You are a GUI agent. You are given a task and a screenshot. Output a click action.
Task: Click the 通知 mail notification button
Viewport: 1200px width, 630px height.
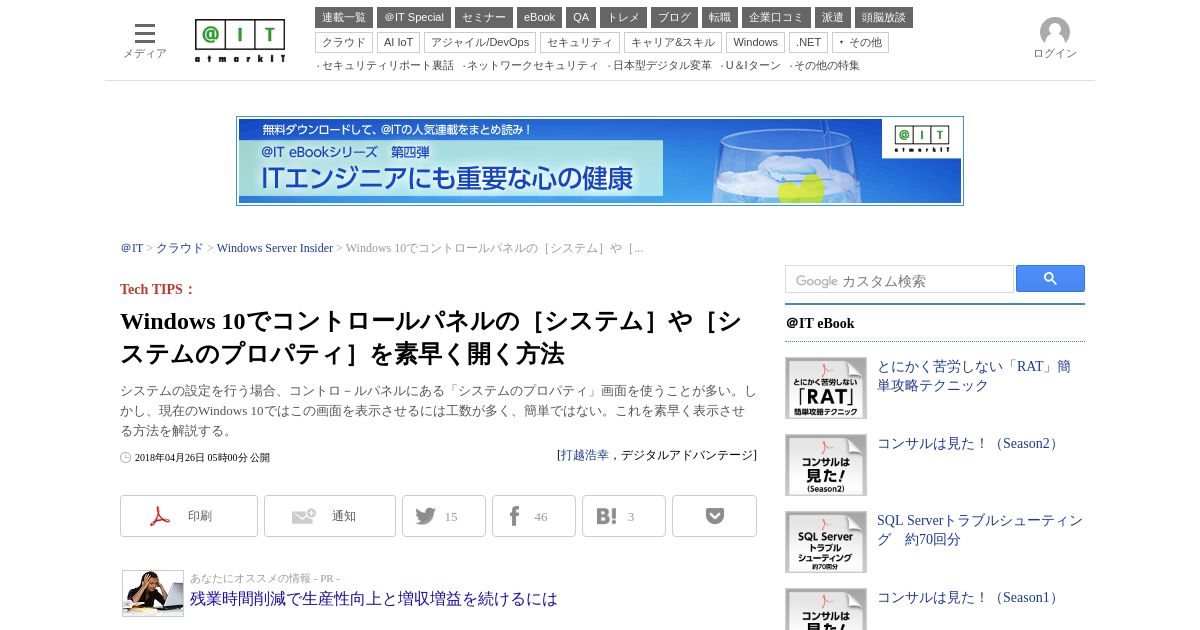coord(330,516)
